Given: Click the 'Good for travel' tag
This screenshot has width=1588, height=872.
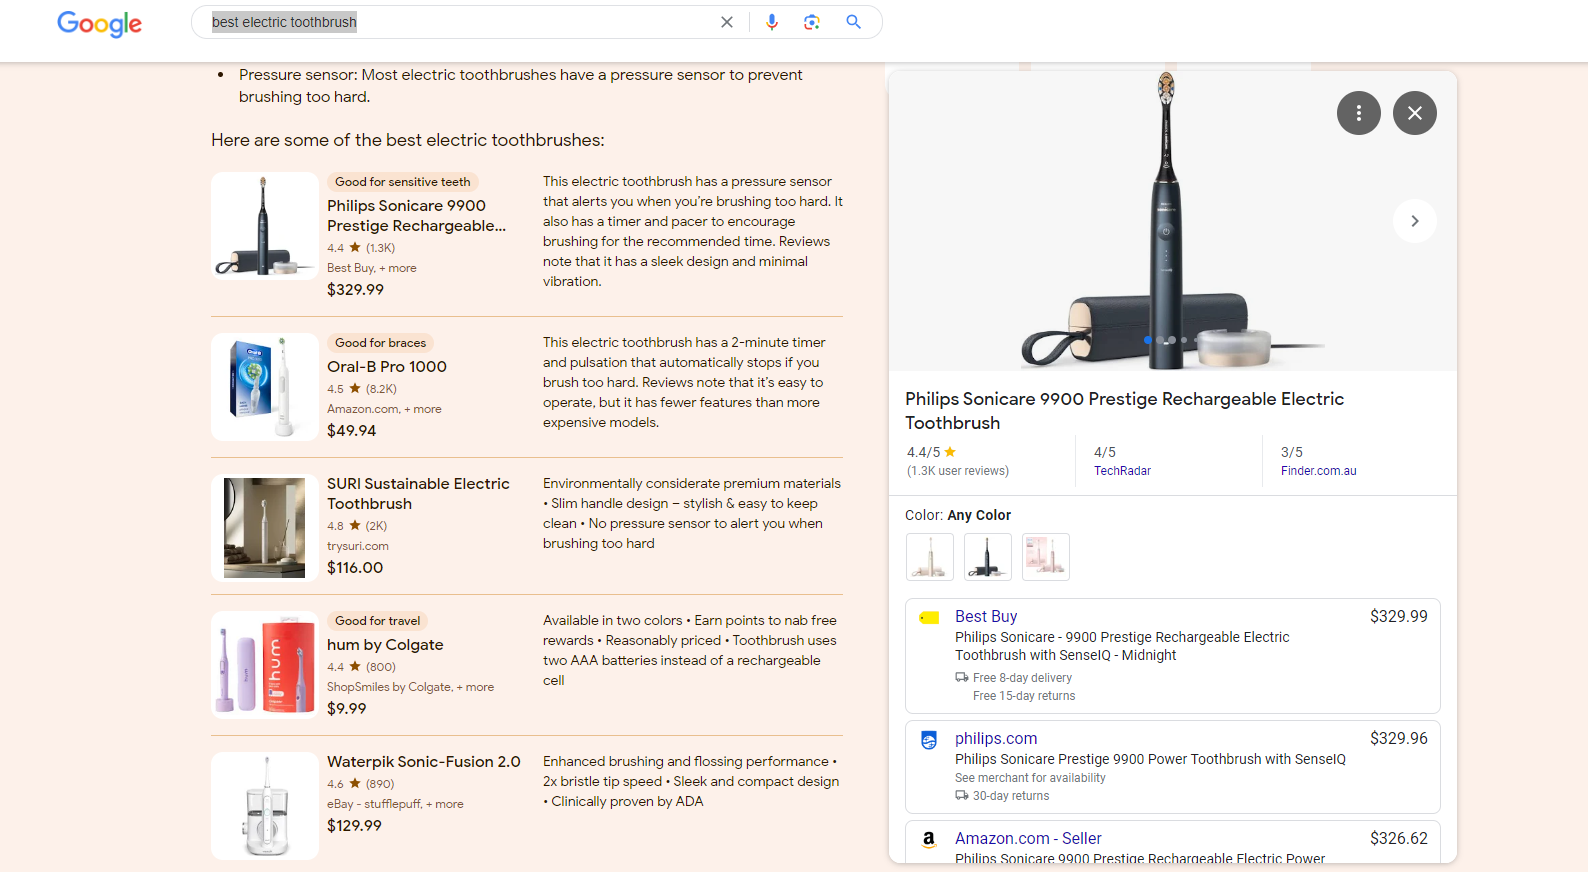Looking at the screenshot, I should click(377, 621).
